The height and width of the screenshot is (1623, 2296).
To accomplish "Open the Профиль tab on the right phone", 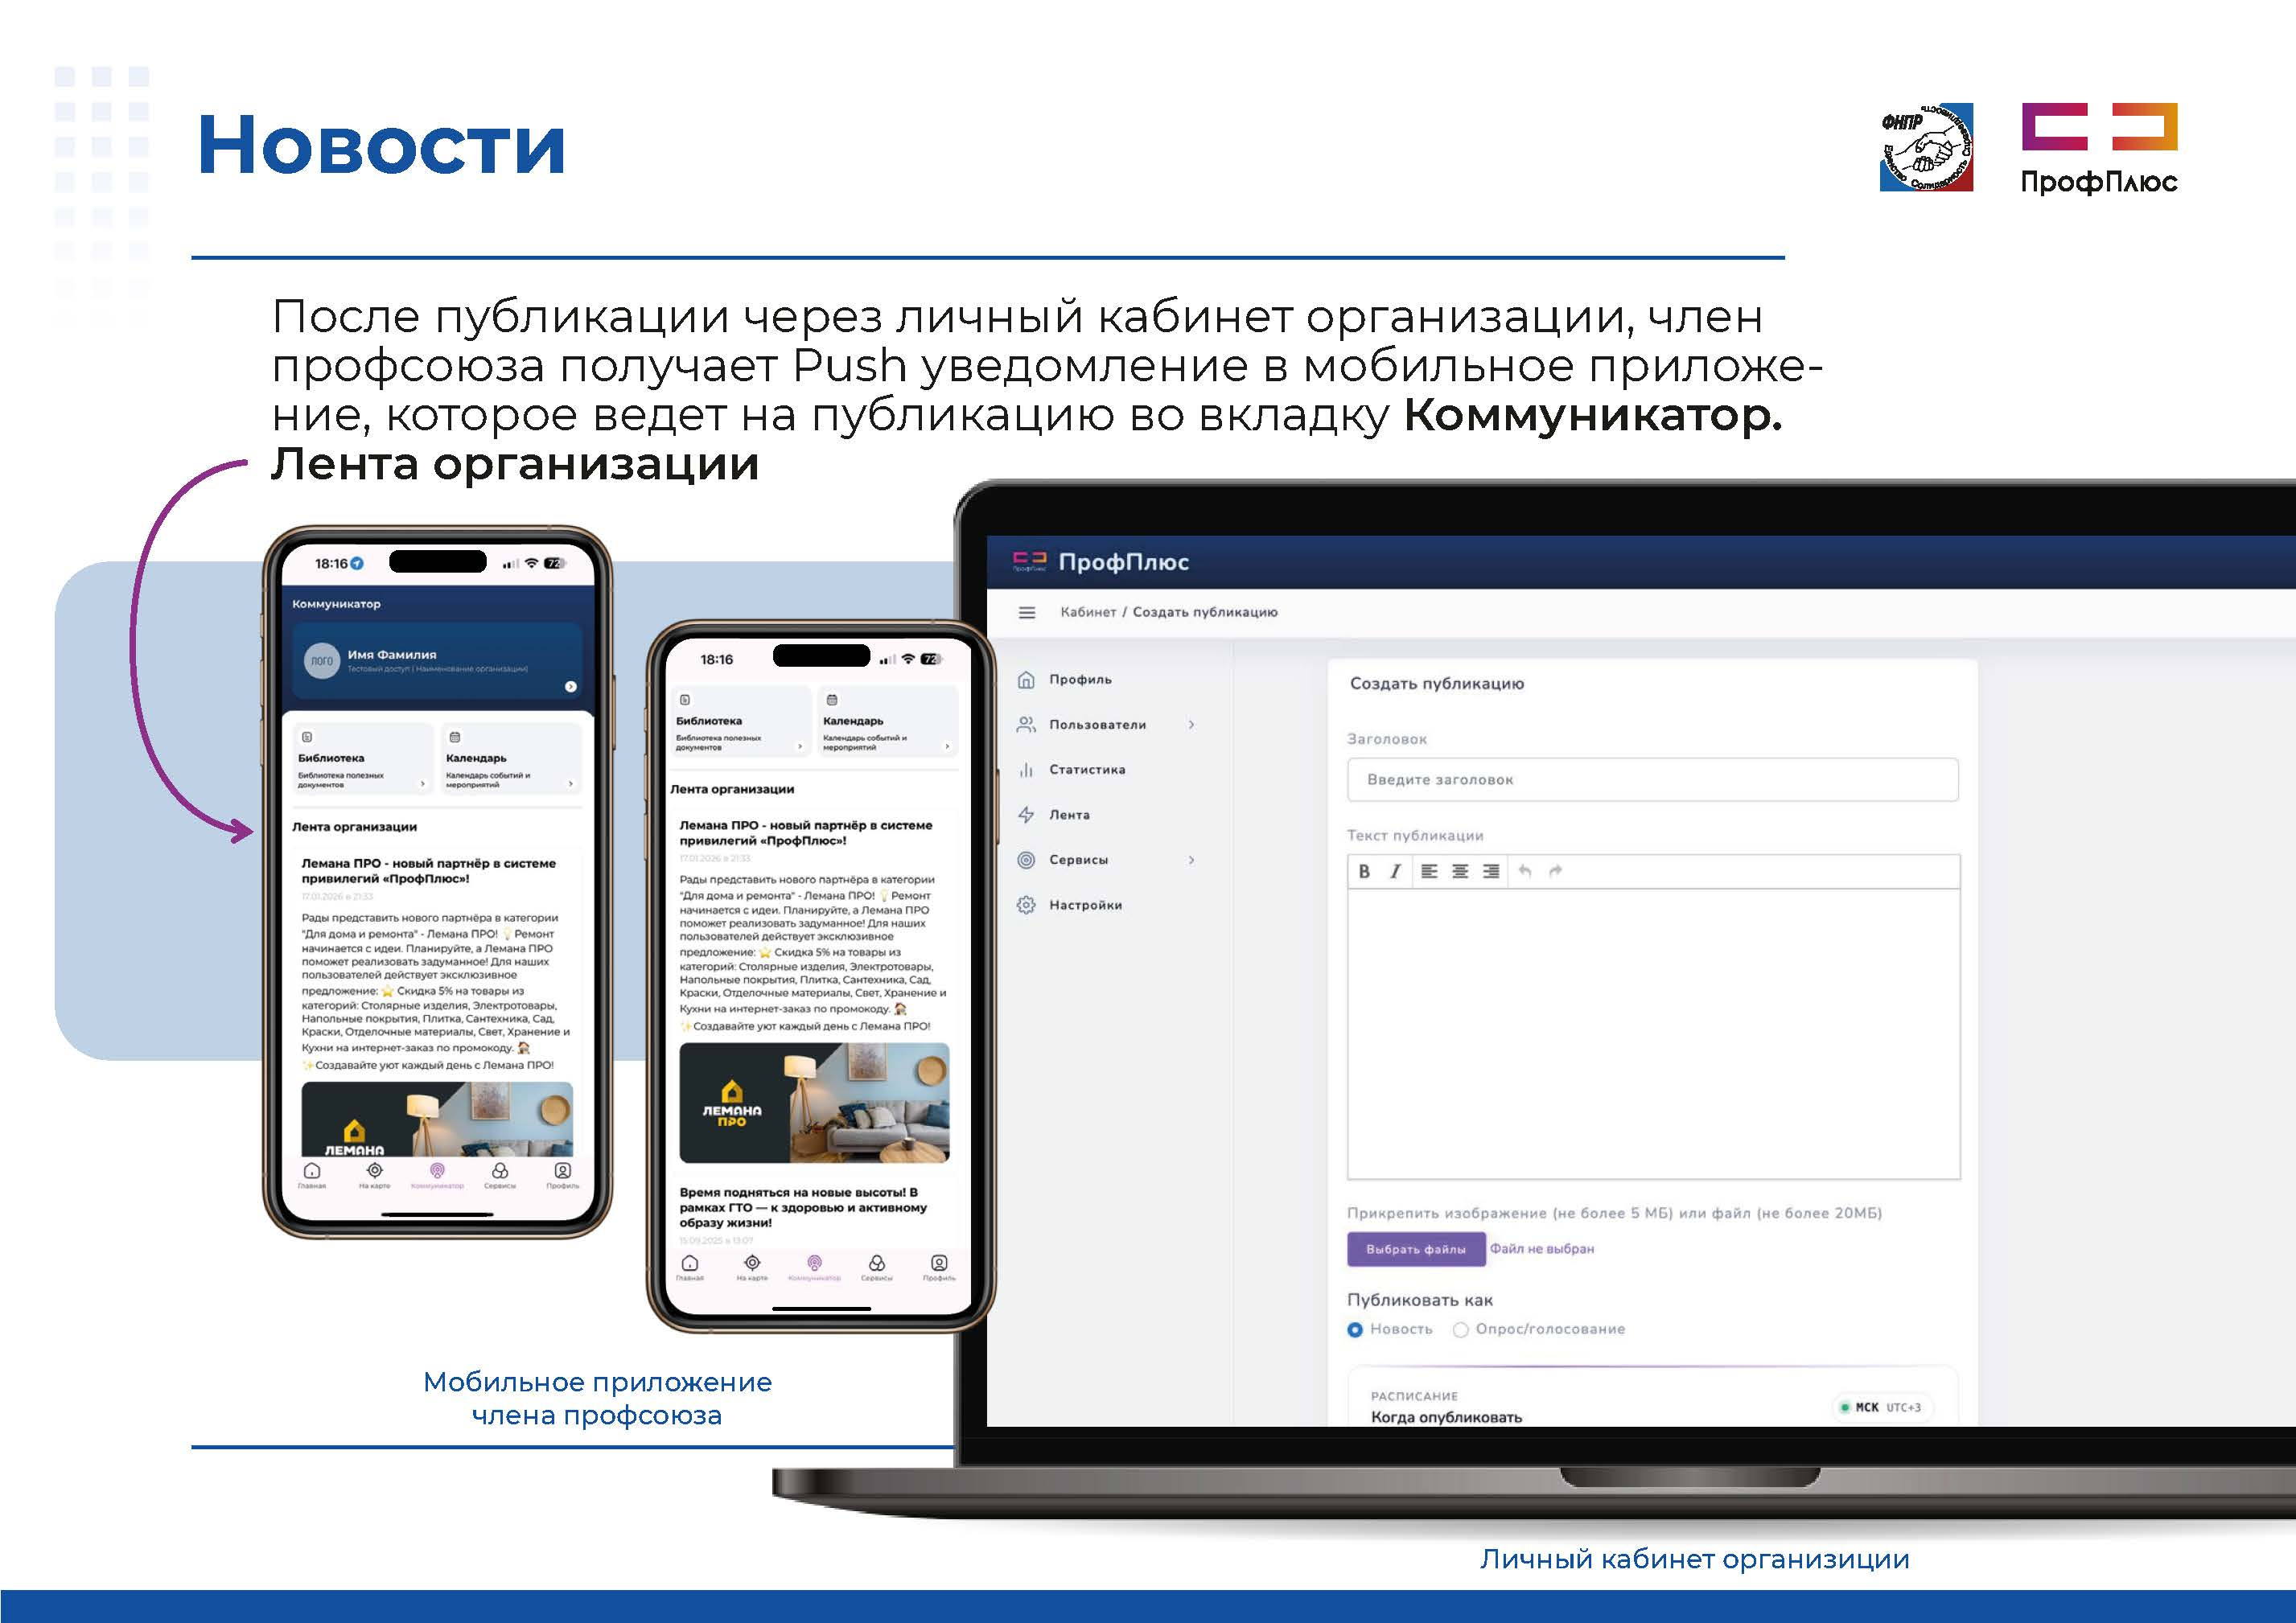I will point(939,1267).
